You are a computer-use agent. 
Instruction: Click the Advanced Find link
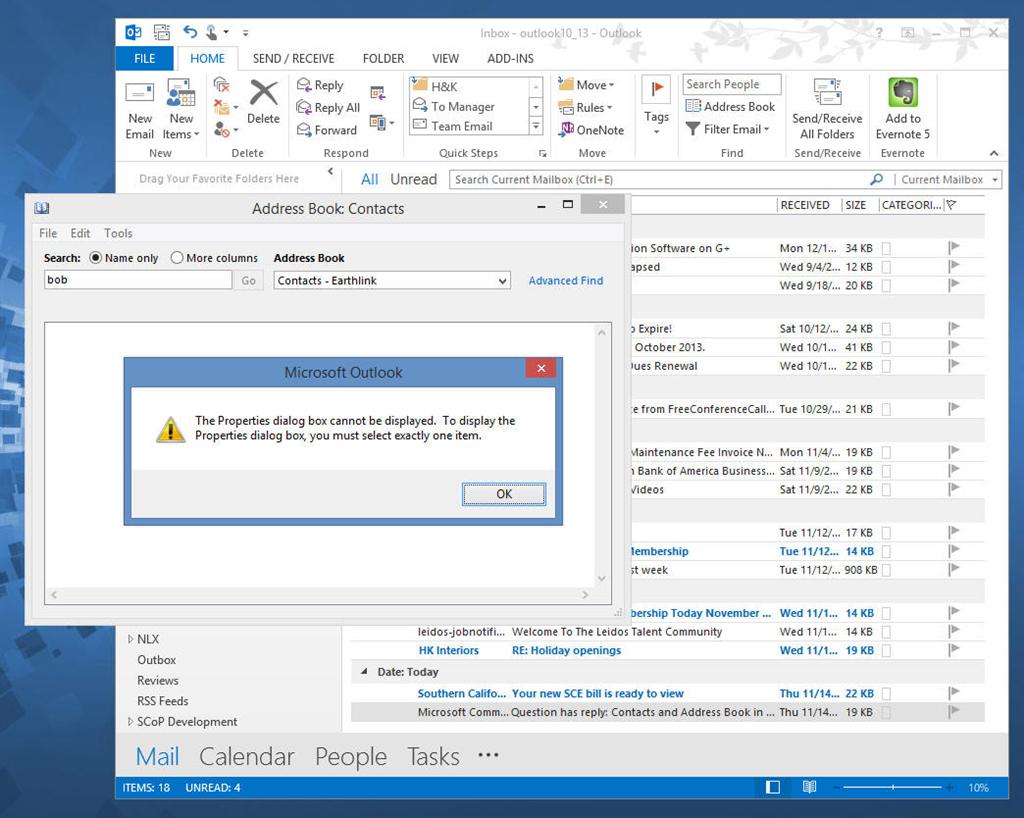[566, 281]
